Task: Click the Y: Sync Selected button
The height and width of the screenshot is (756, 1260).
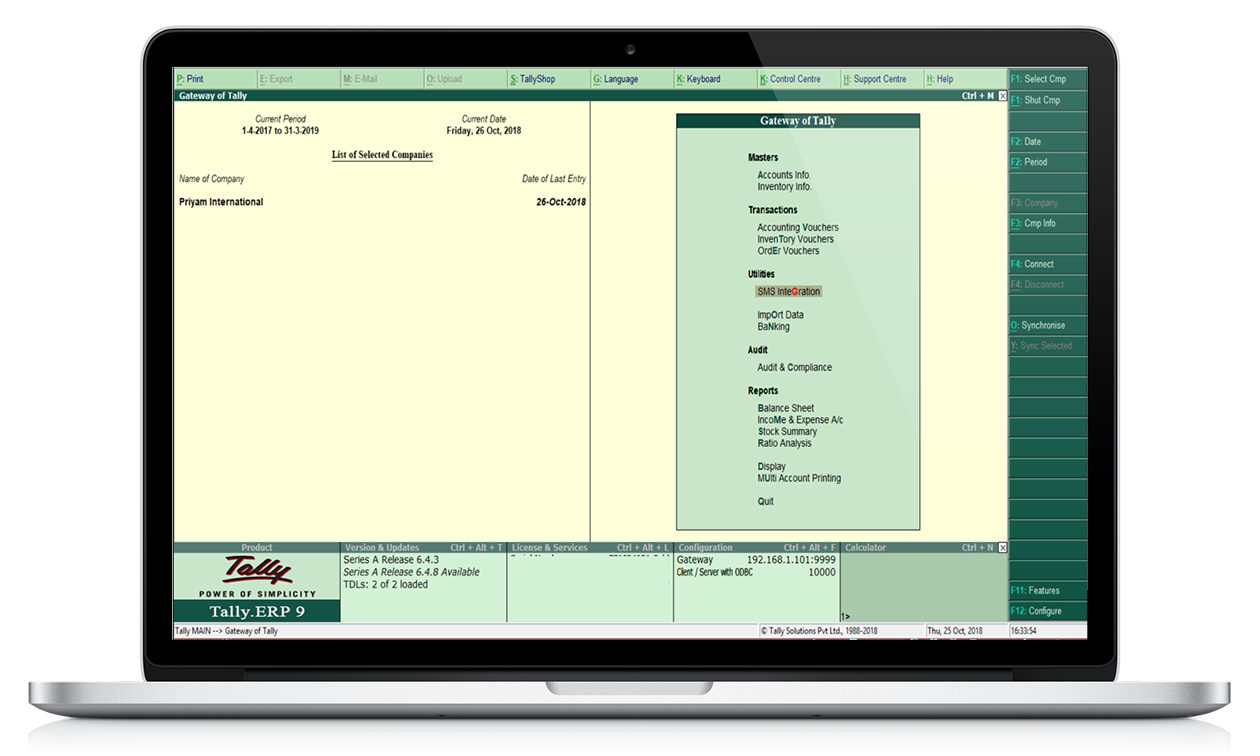Action: coord(1047,345)
